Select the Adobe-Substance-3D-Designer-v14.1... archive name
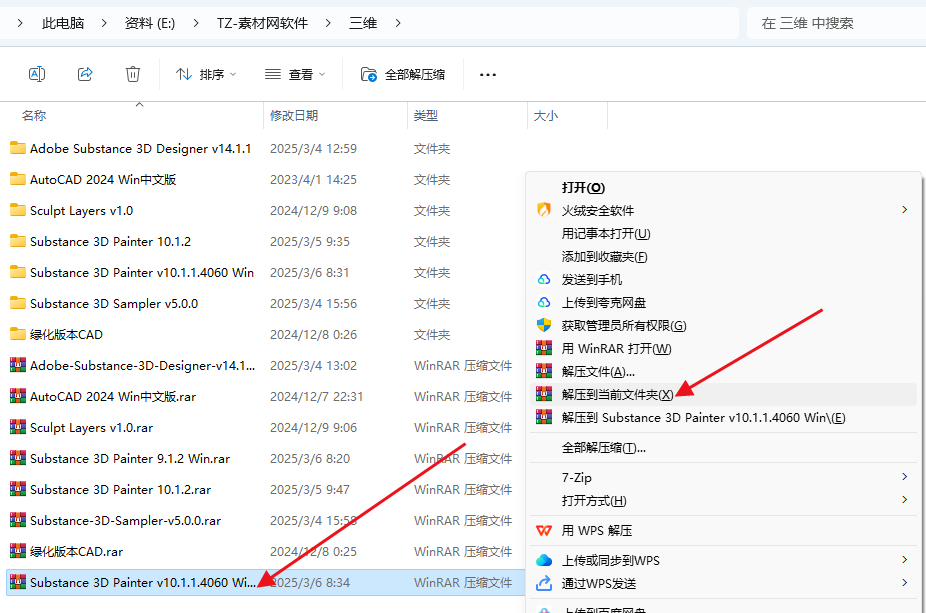 pos(142,366)
